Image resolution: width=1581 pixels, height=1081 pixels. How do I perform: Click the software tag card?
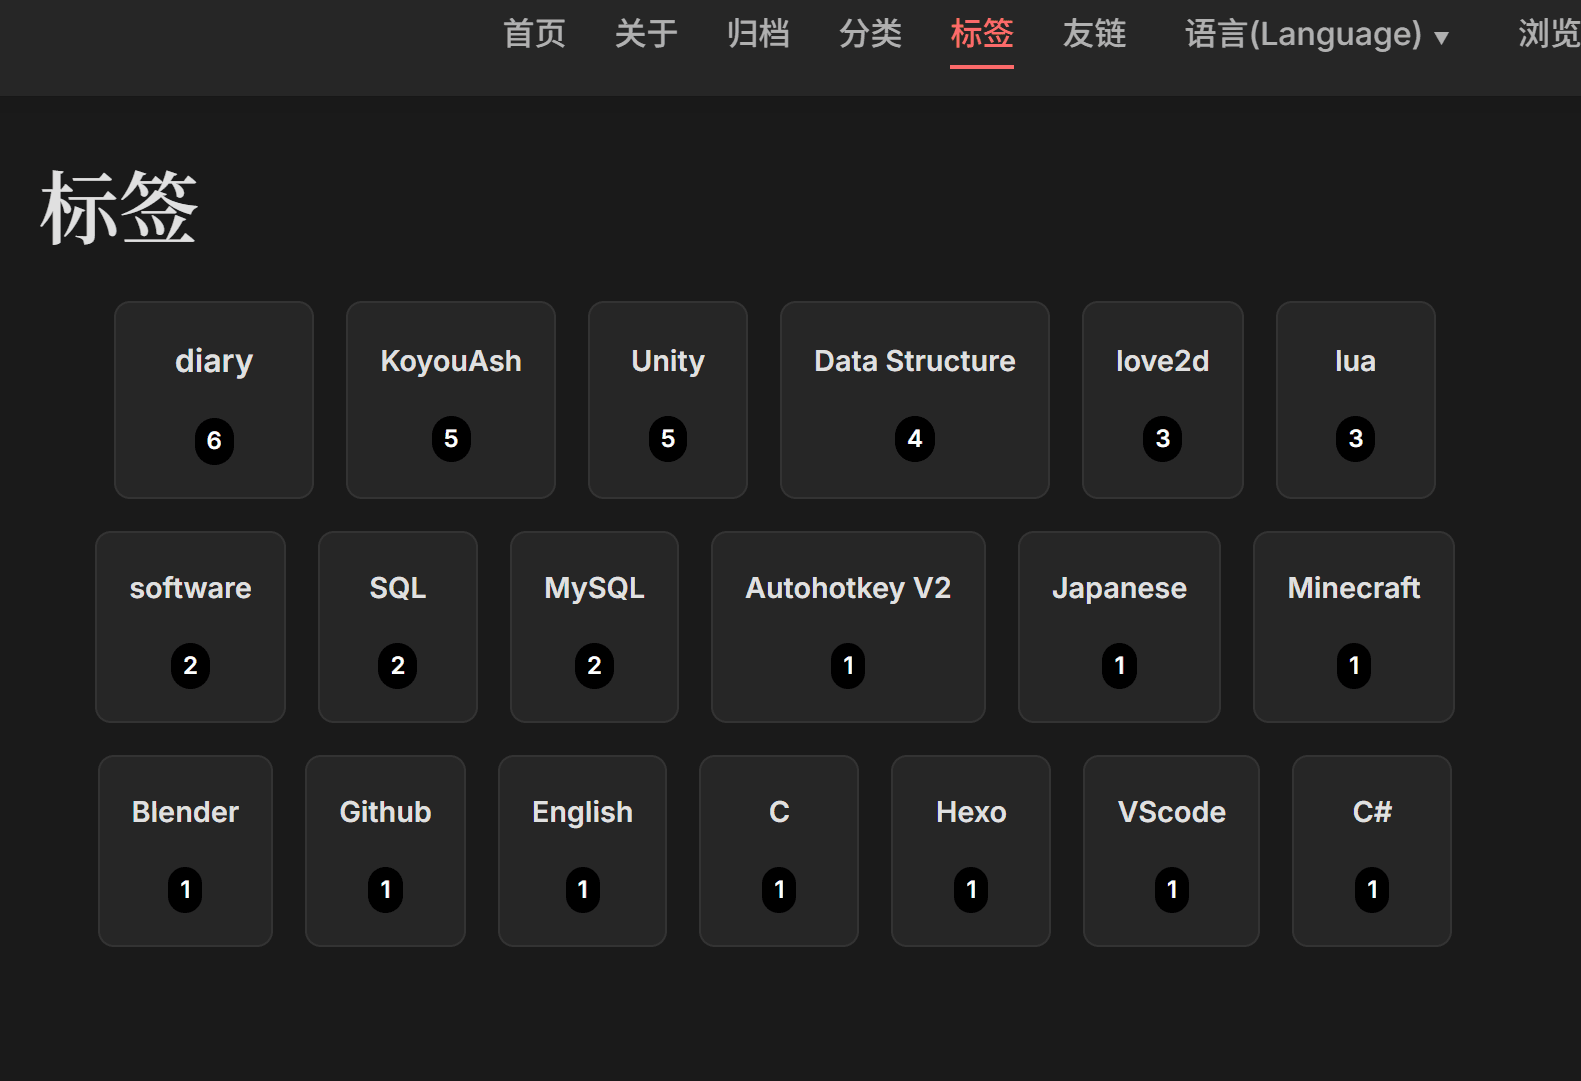click(x=190, y=626)
